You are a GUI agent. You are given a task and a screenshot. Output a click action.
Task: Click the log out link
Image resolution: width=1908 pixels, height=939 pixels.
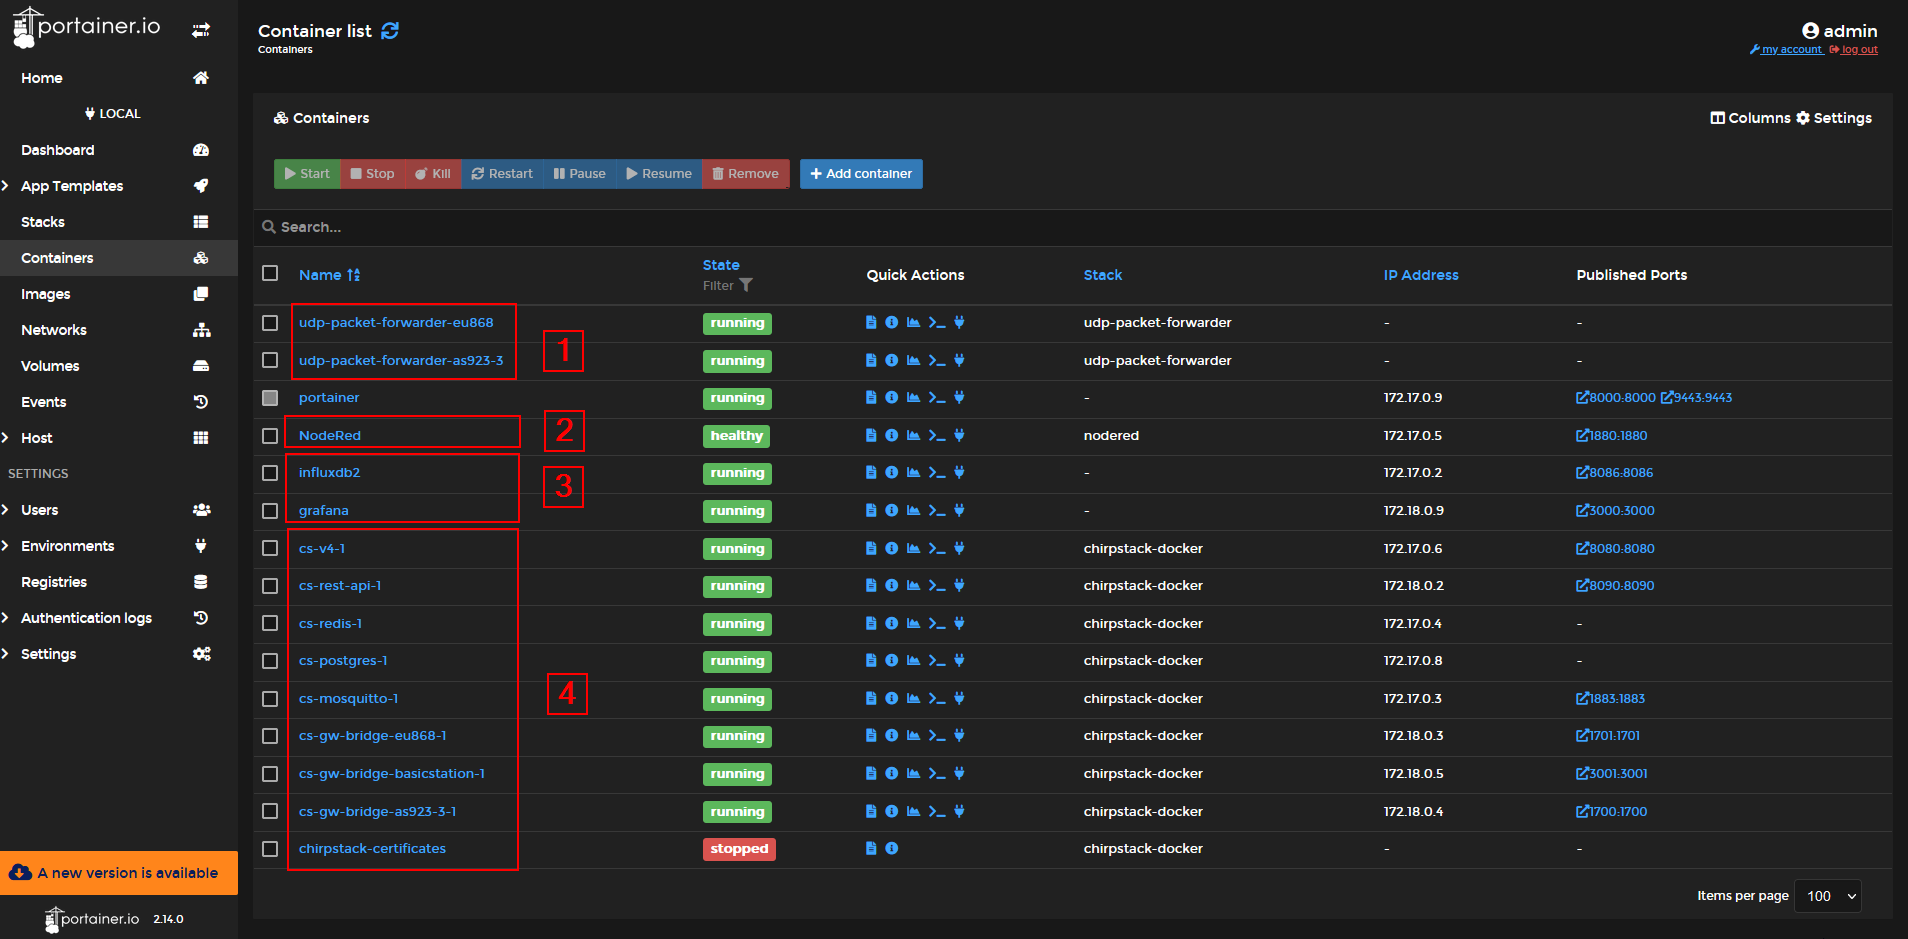pos(1853,50)
